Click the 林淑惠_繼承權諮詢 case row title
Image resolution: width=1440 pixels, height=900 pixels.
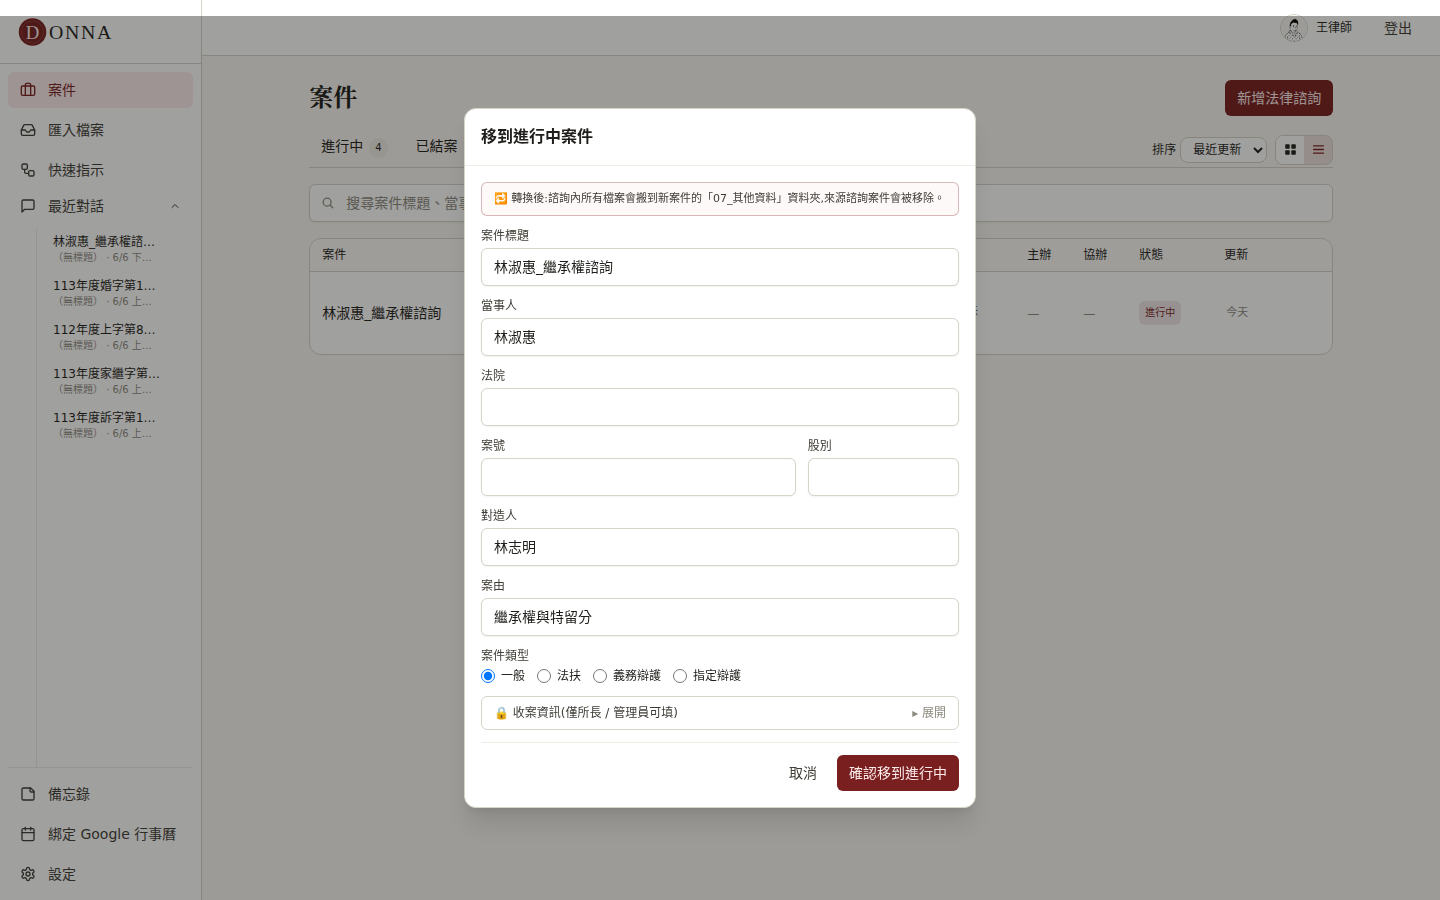[x=382, y=313]
